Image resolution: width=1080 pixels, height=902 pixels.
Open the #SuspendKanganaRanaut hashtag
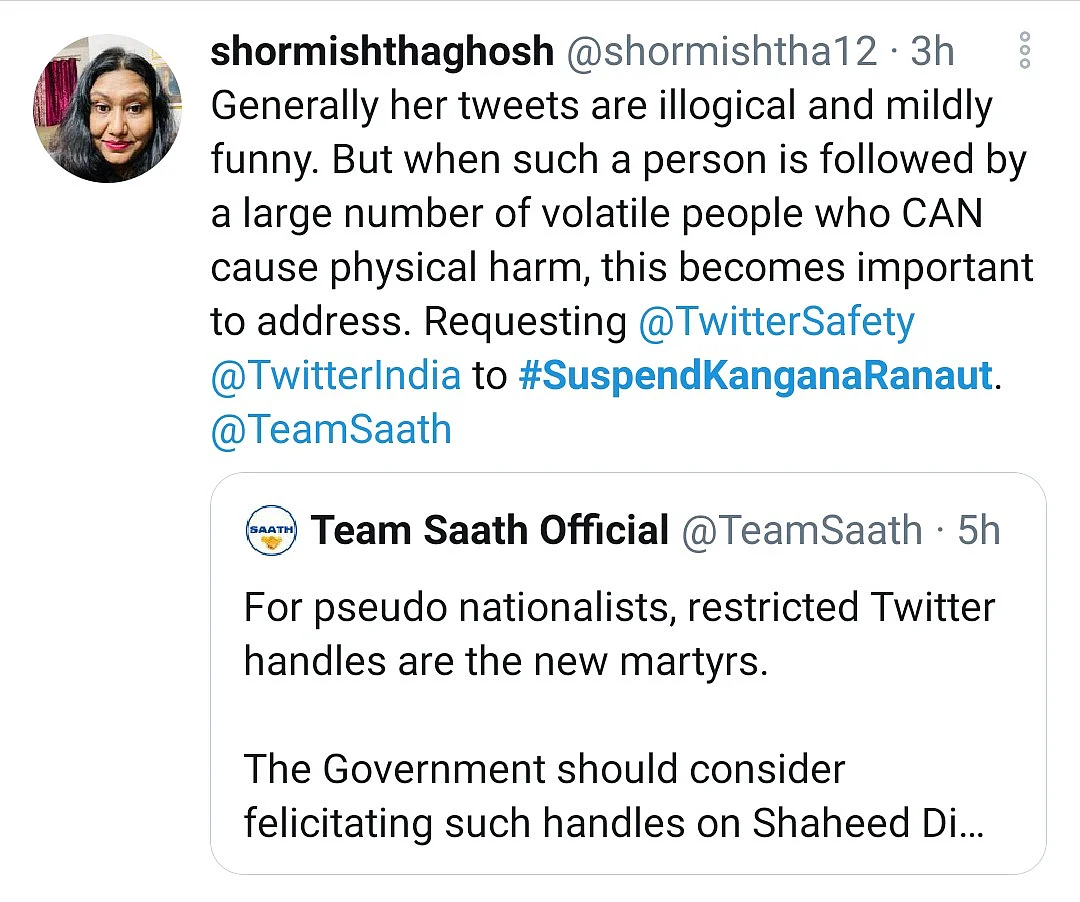[x=756, y=375]
